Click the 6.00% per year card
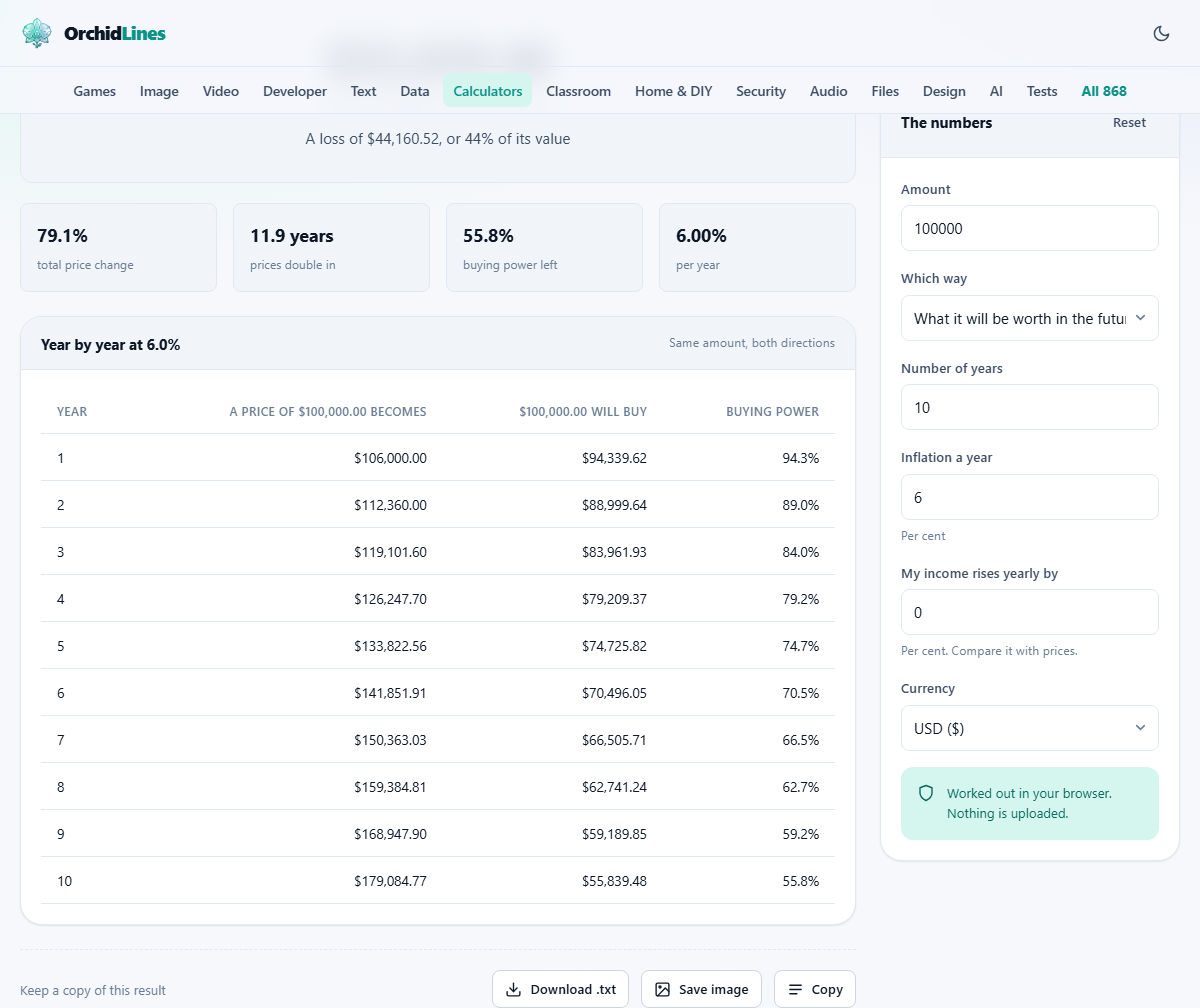1200x1008 pixels. (757, 248)
